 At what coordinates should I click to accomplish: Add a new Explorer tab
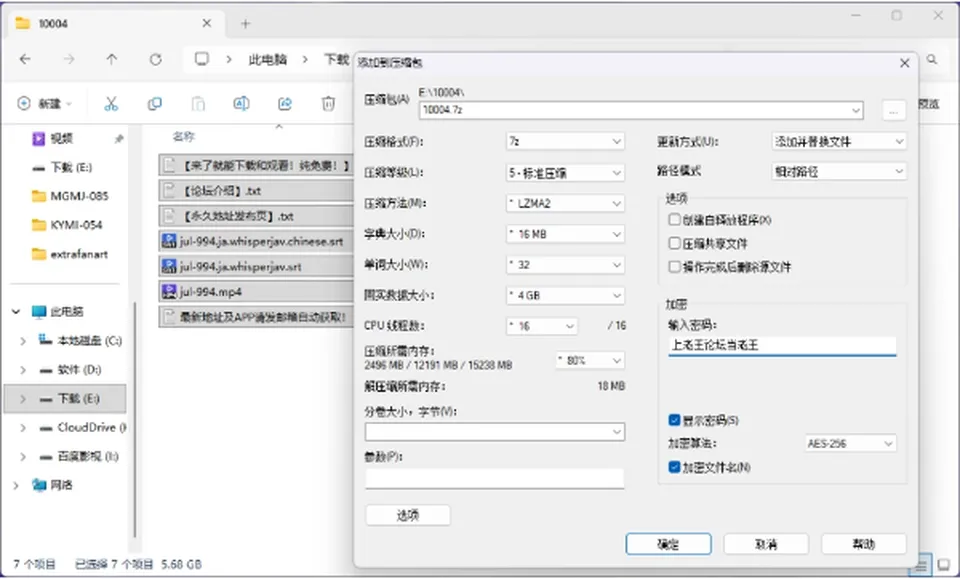point(246,24)
